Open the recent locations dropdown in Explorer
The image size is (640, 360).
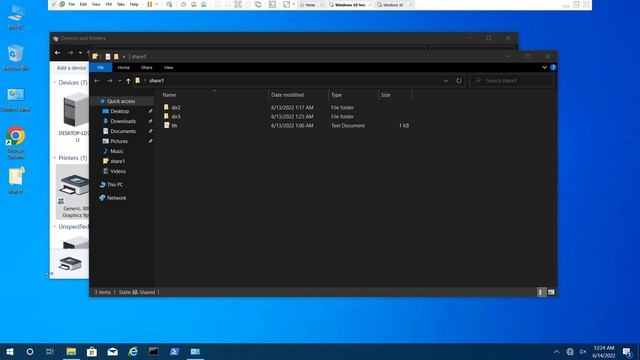tap(120, 81)
